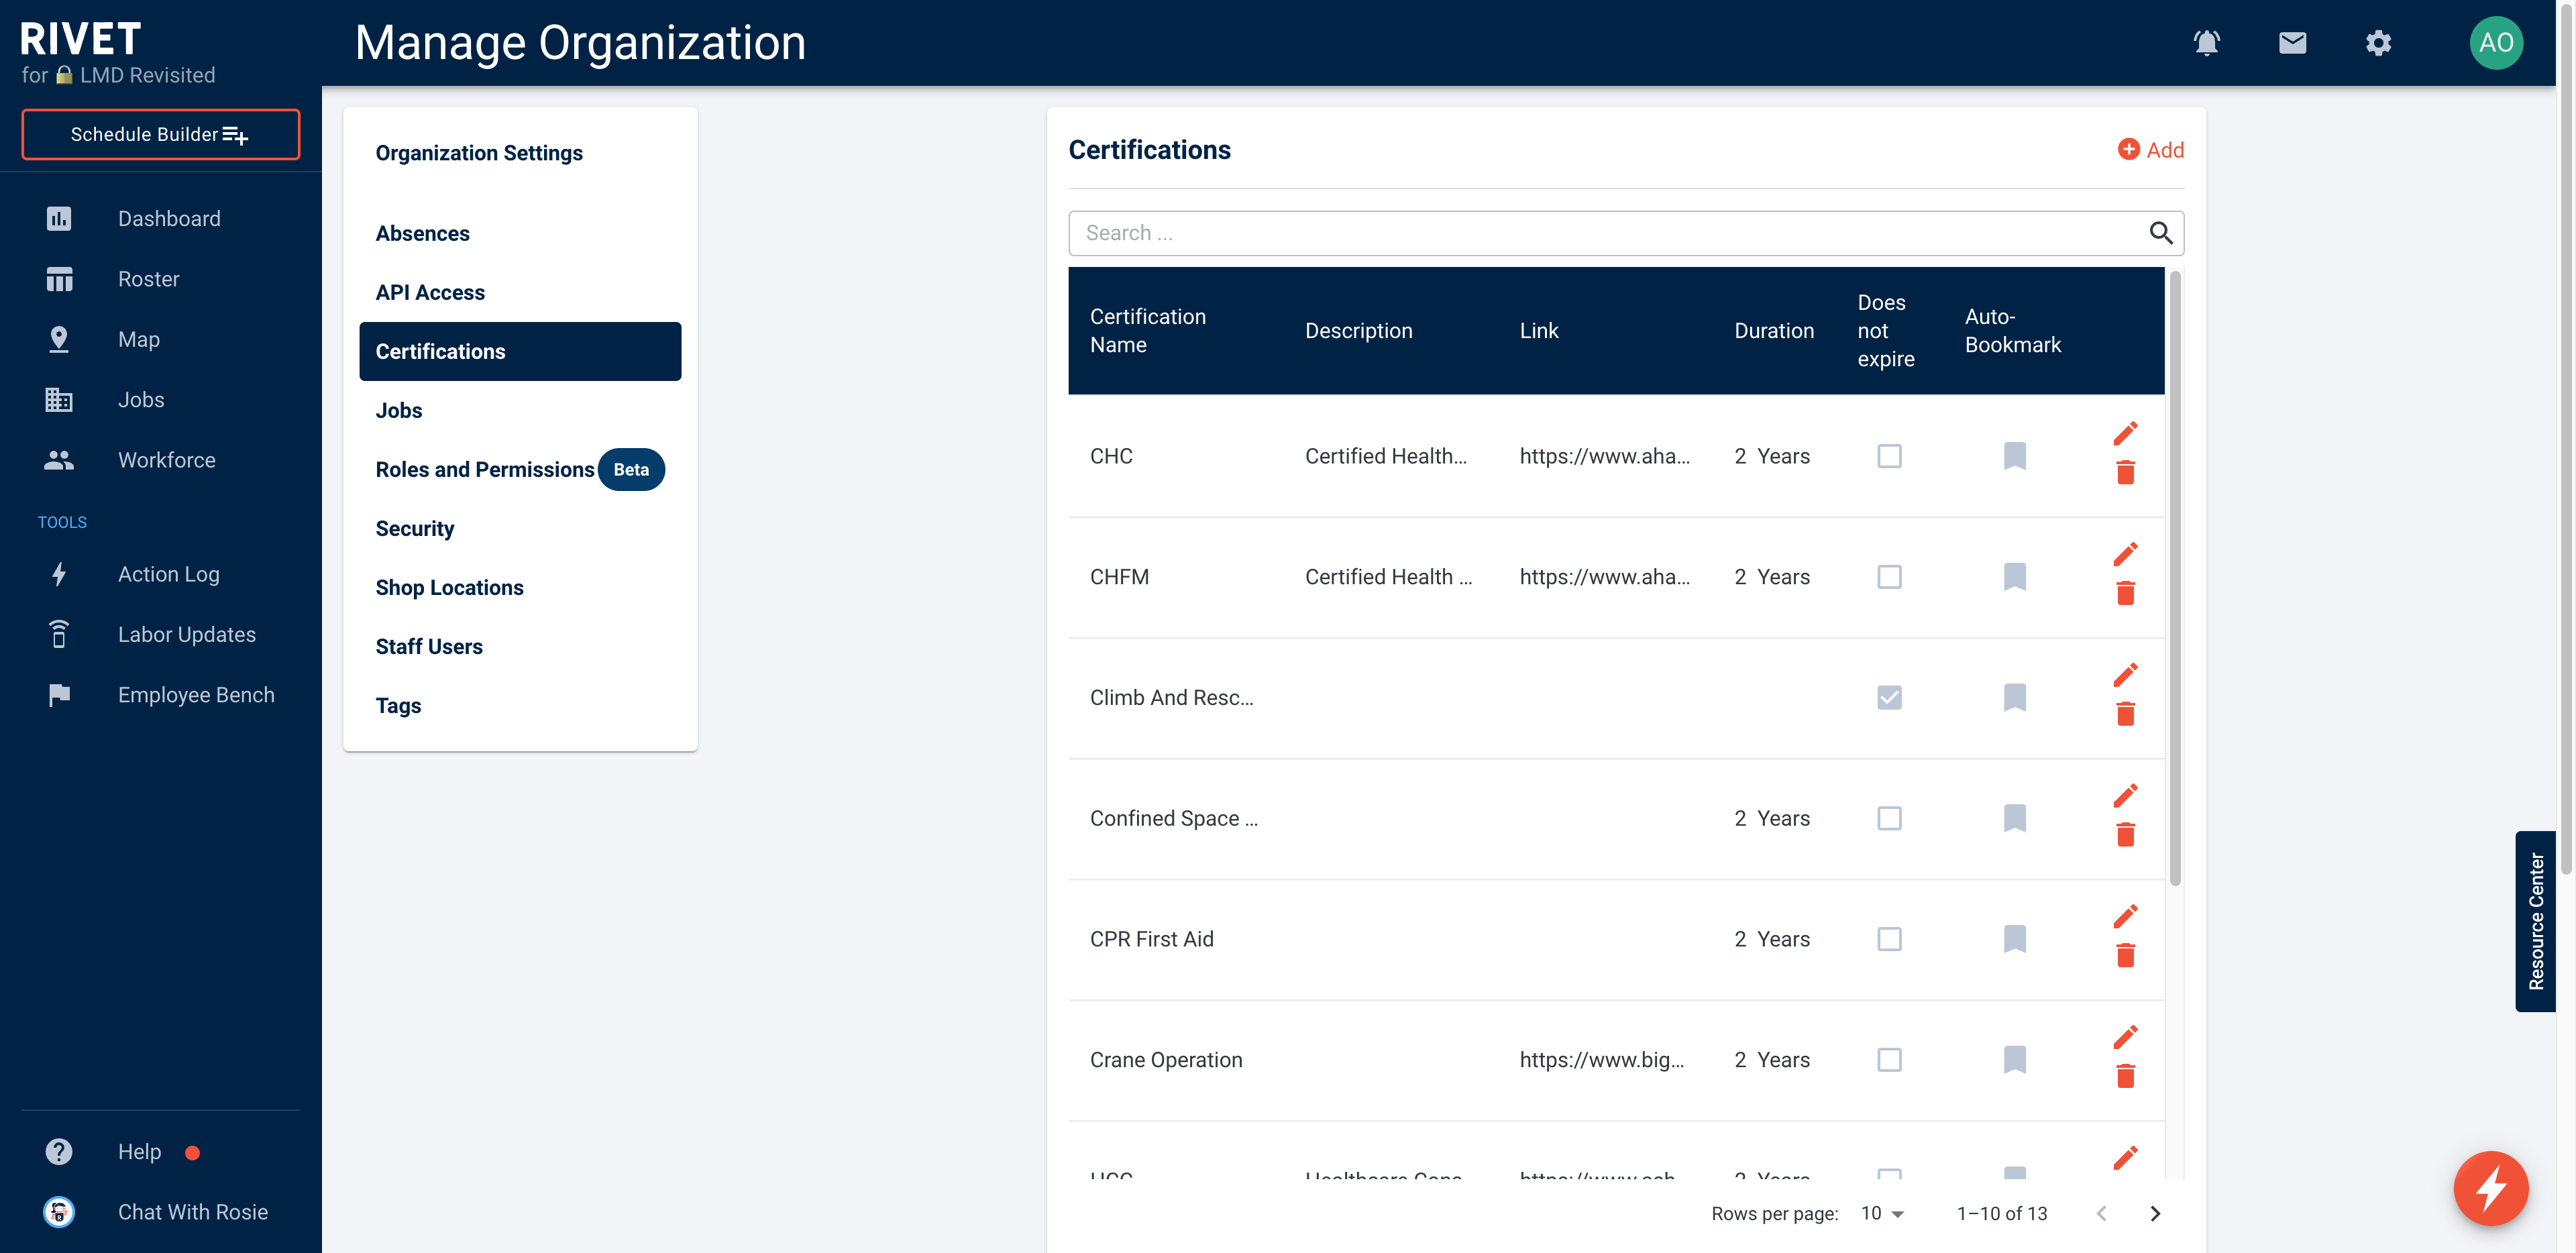This screenshot has height=1253, width=2576.
Task: Open the Crane Operation link URL
Action: 1601,1060
